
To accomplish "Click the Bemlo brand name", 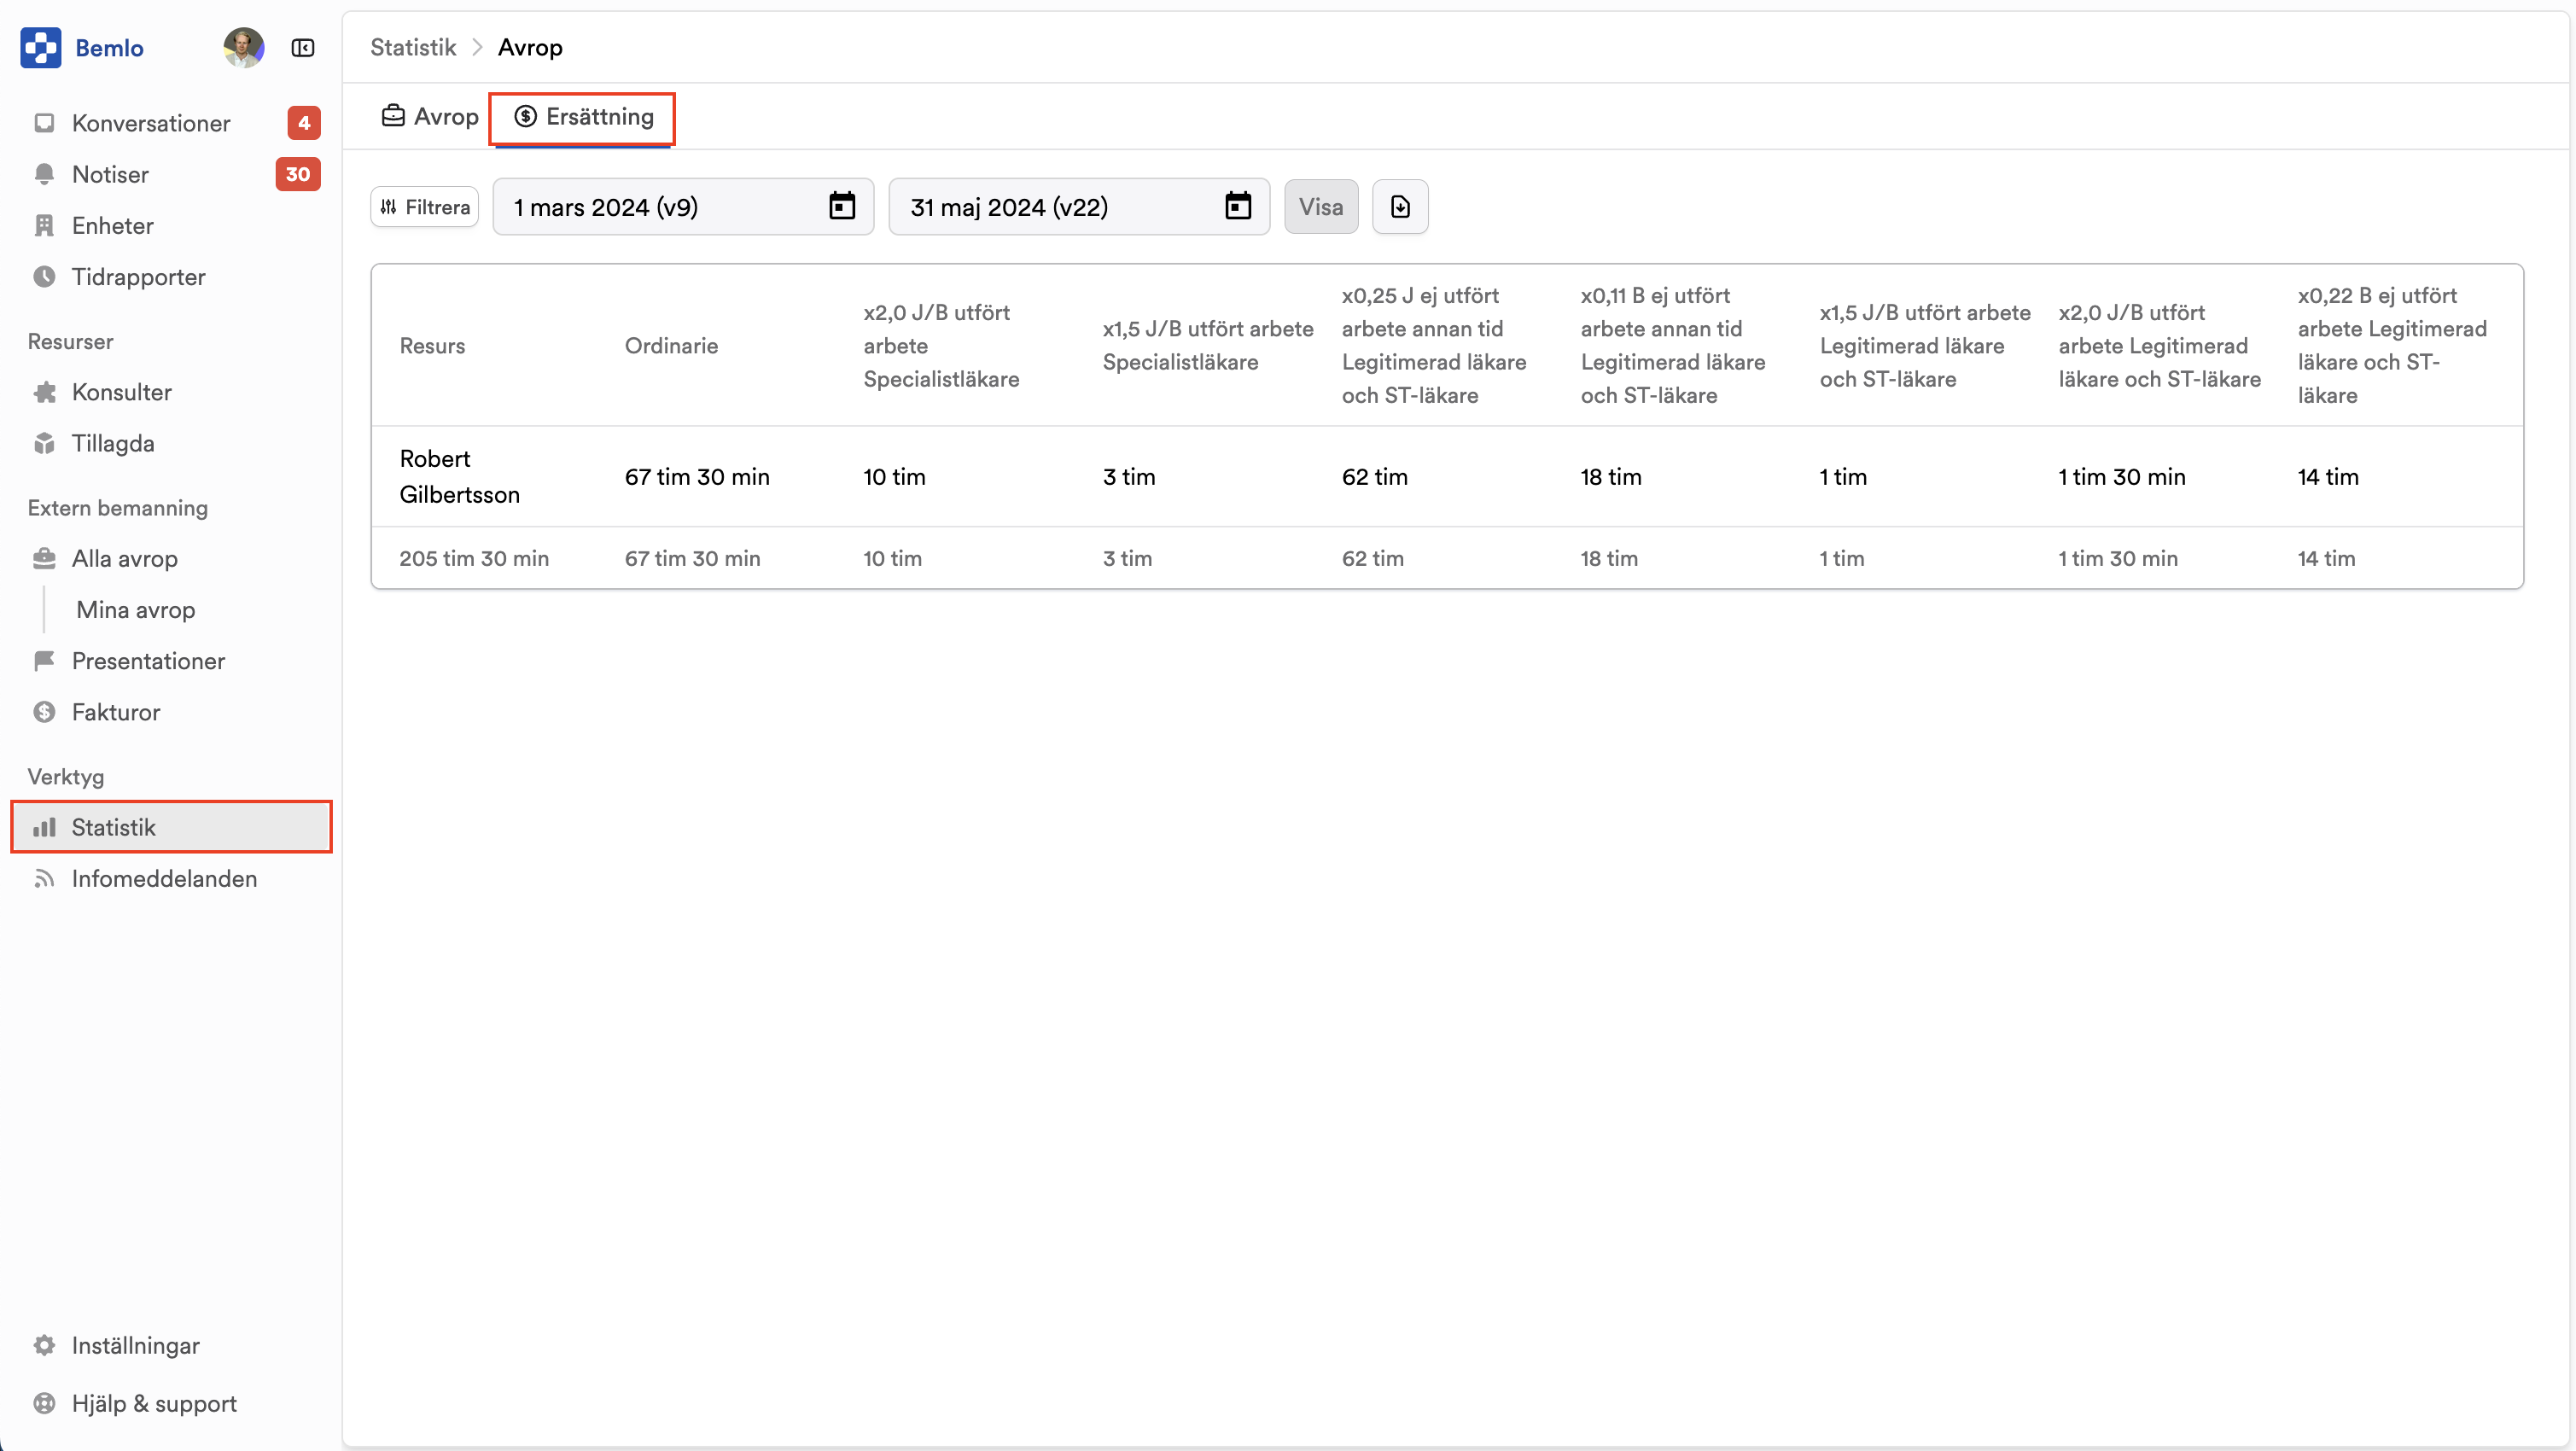I will [109, 48].
